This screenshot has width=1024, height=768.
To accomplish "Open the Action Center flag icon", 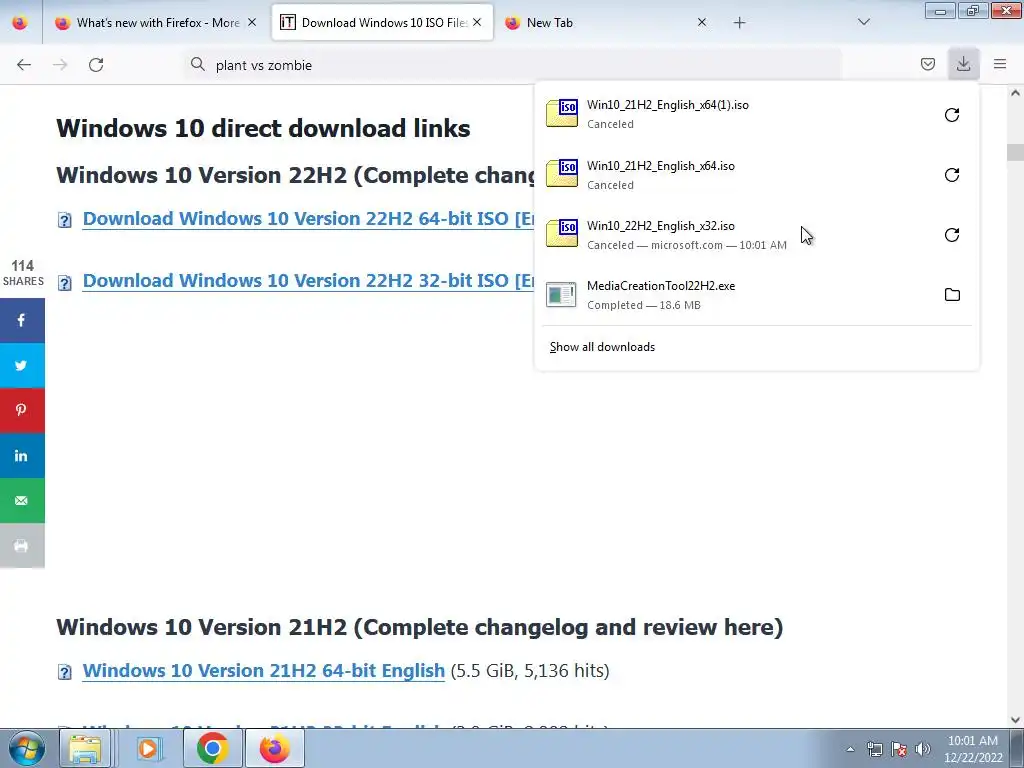I will pyautogui.click(x=899, y=749).
